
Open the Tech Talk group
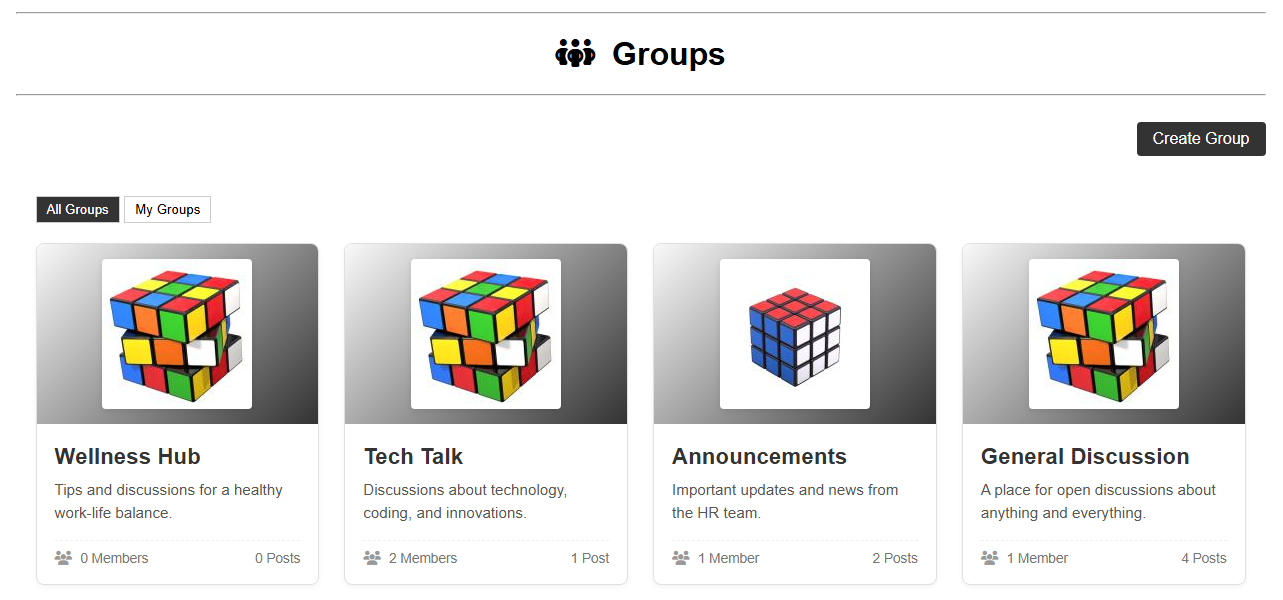[413, 456]
